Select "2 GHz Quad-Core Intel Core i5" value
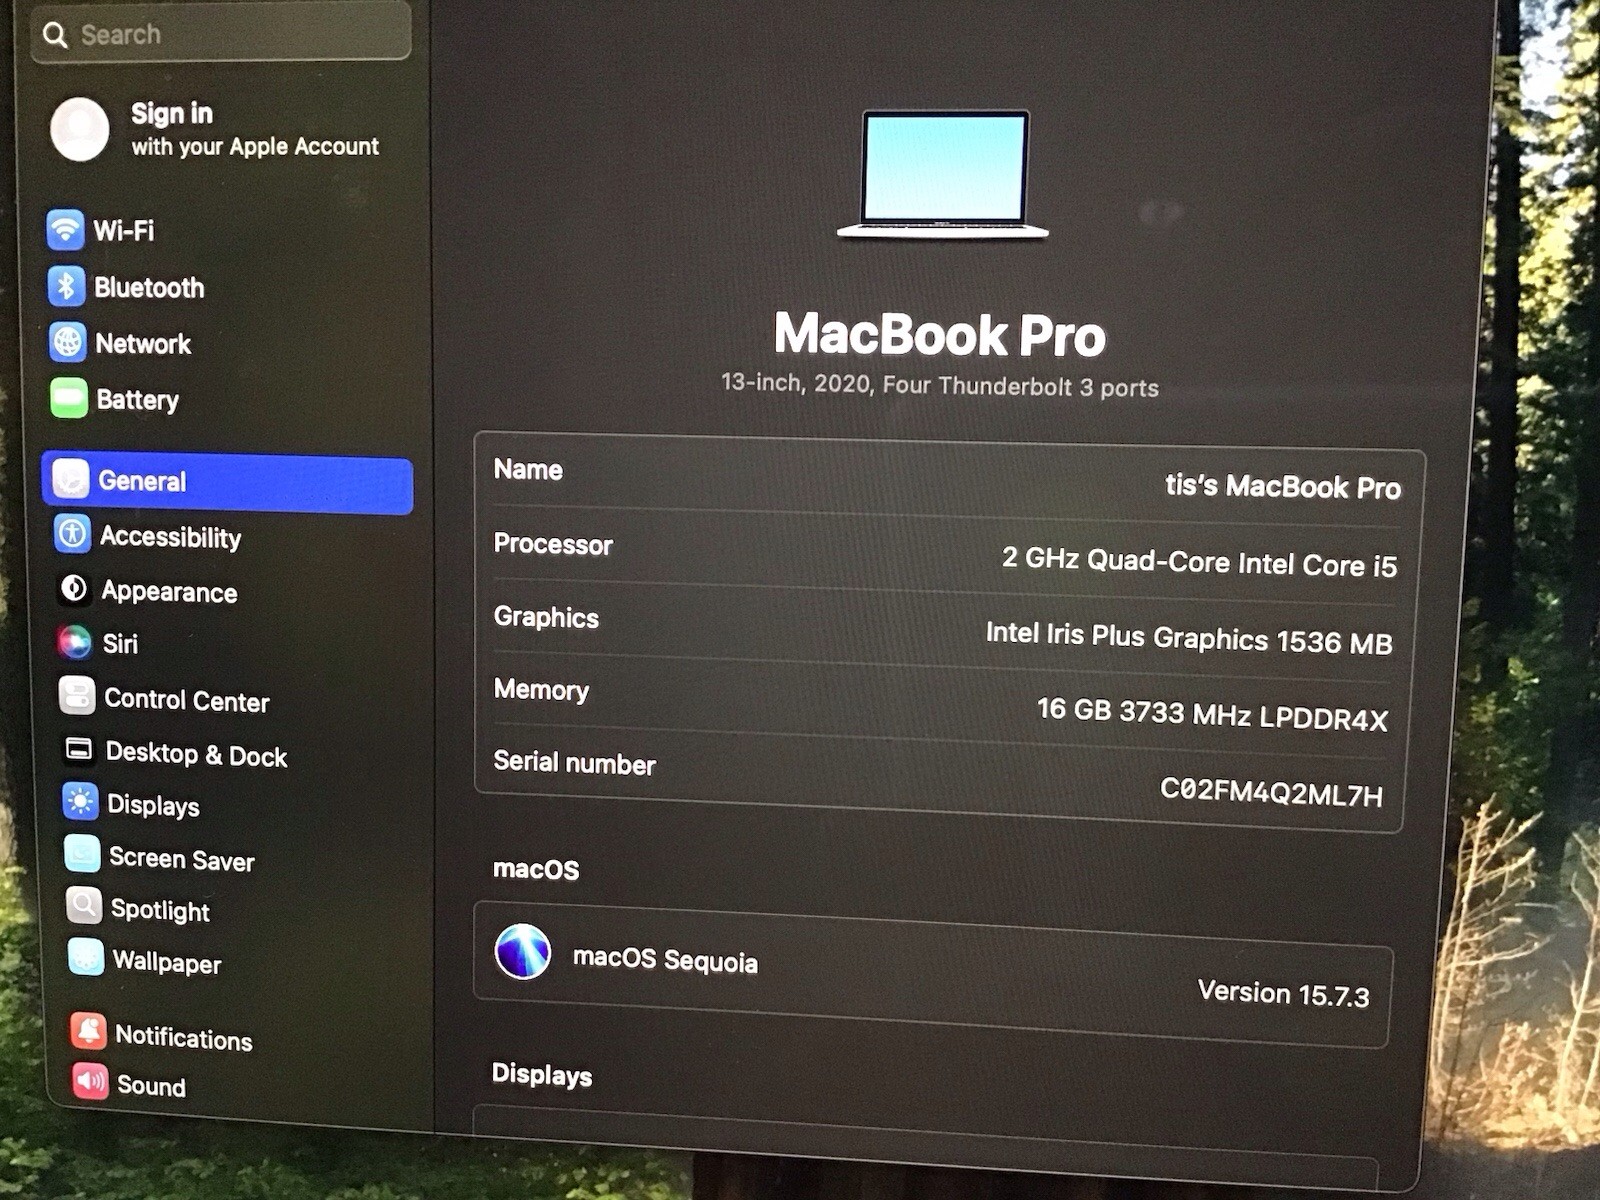The height and width of the screenshot is (1200, 1600). tap(1200, 562)
